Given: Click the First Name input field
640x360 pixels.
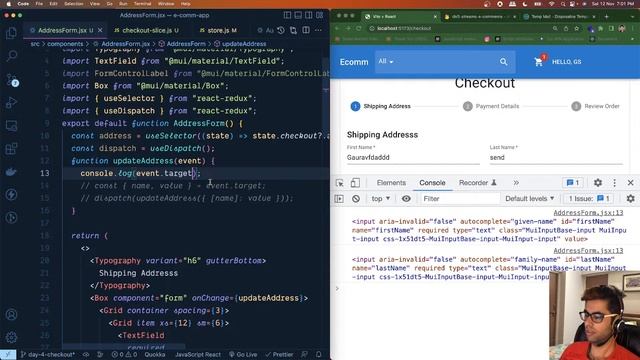Looking at the screenshot, I should point(413,158).
